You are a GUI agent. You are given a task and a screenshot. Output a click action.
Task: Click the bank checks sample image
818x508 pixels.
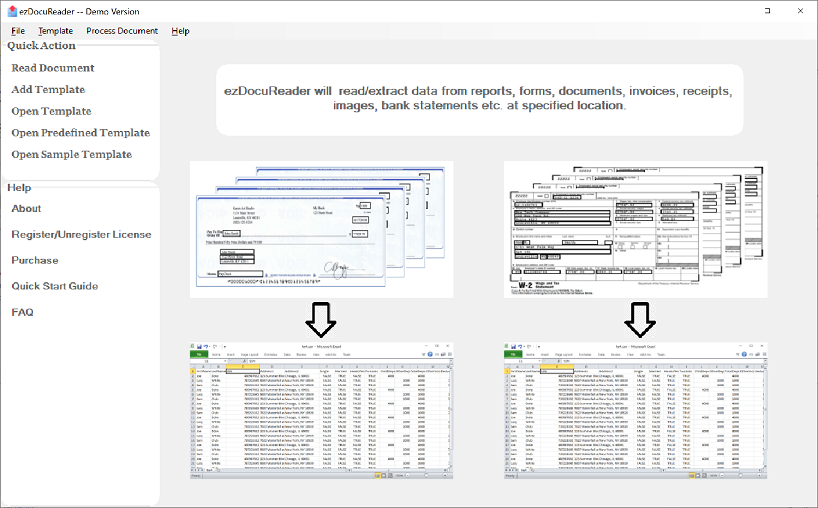(321, 229)
